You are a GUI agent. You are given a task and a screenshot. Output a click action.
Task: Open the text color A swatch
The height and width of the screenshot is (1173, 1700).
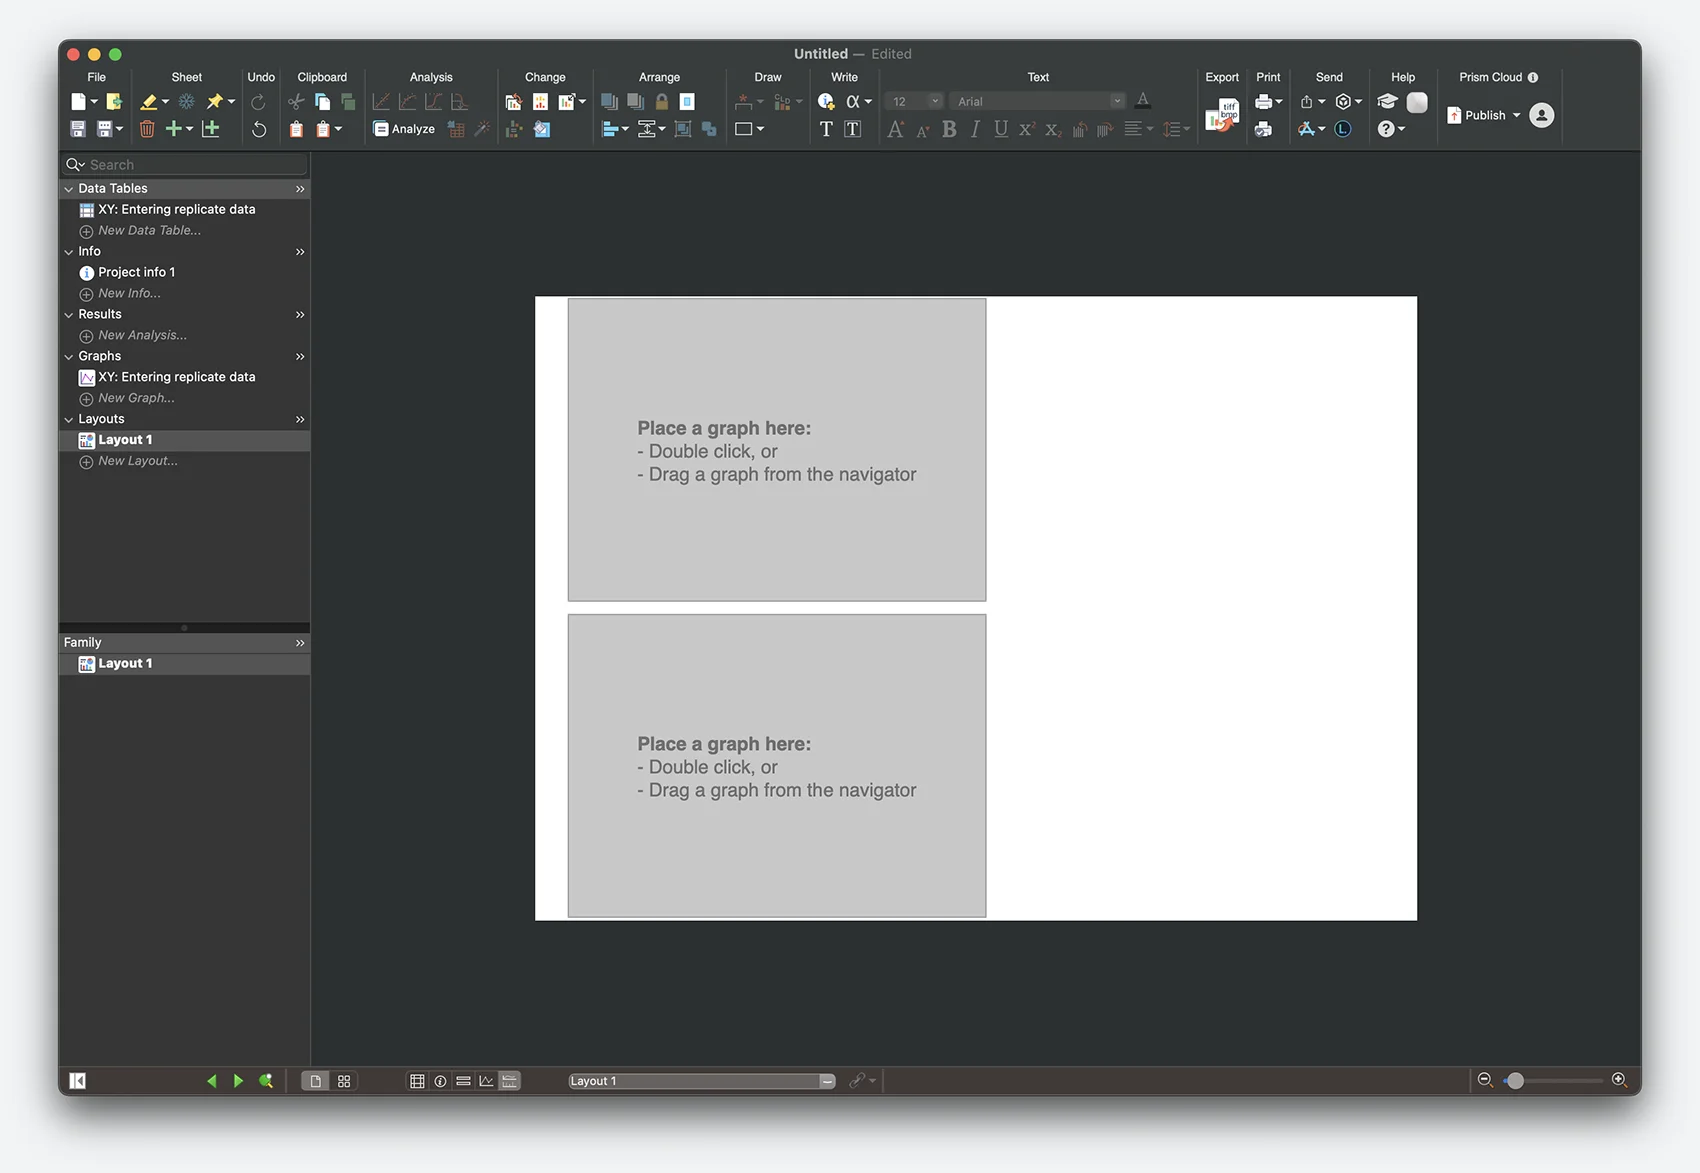click(x=1143, y=100)
